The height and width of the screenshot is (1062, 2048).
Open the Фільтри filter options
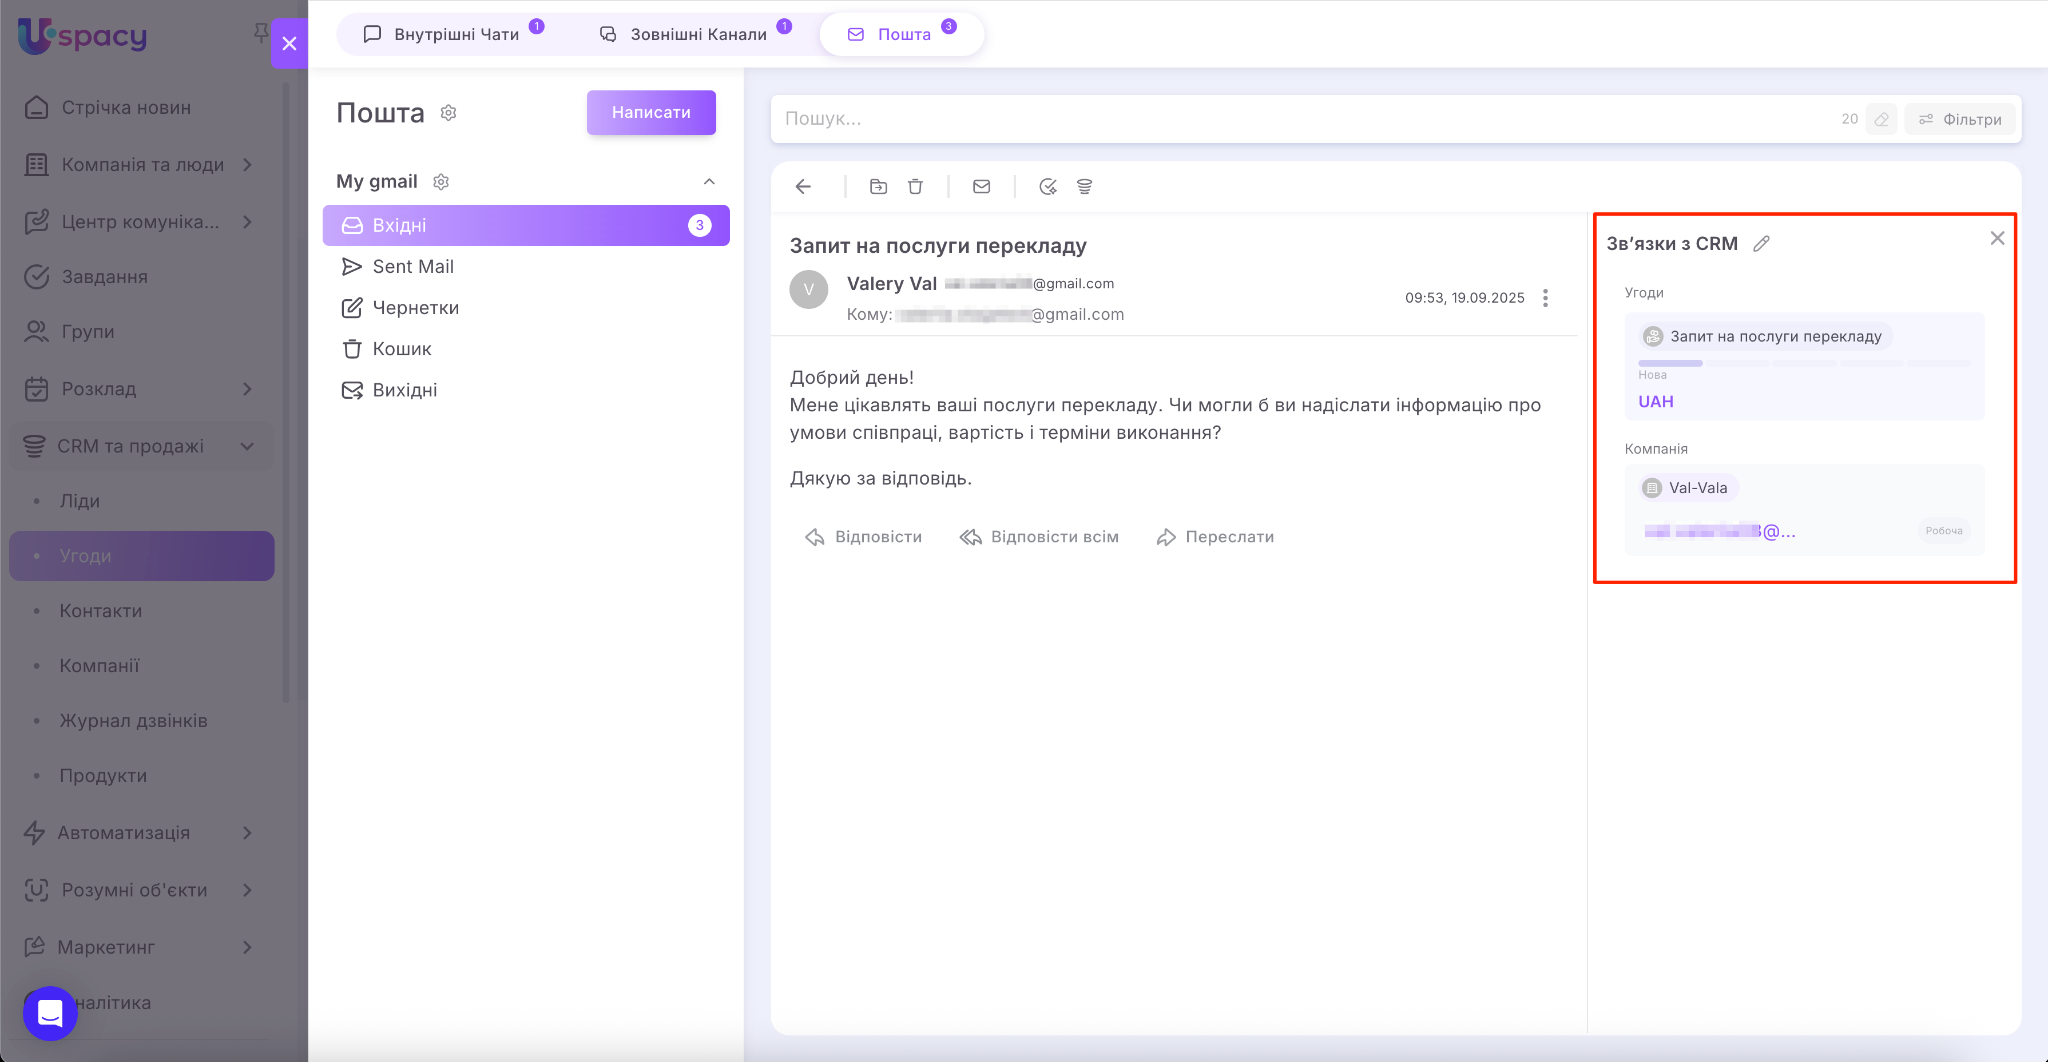click(x=1960, y=119)
